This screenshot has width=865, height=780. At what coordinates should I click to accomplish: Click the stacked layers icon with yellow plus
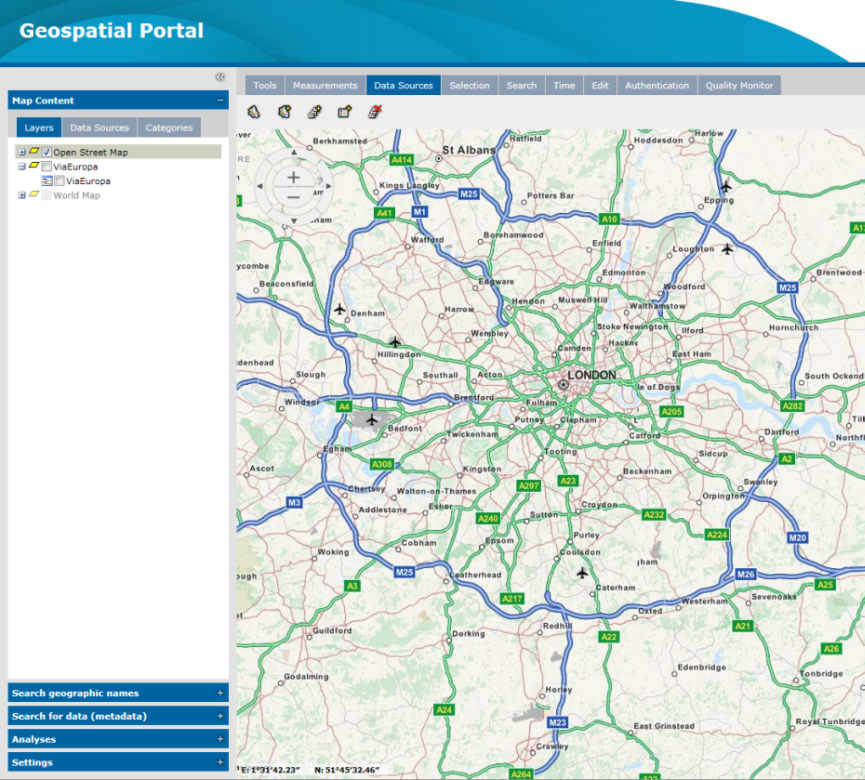click(x=314, y=112)
